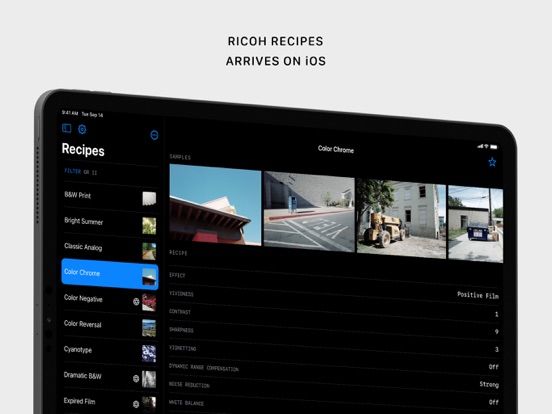
Task: Tap the Color Reversal thumbnail
Action: tap(149, 328)
